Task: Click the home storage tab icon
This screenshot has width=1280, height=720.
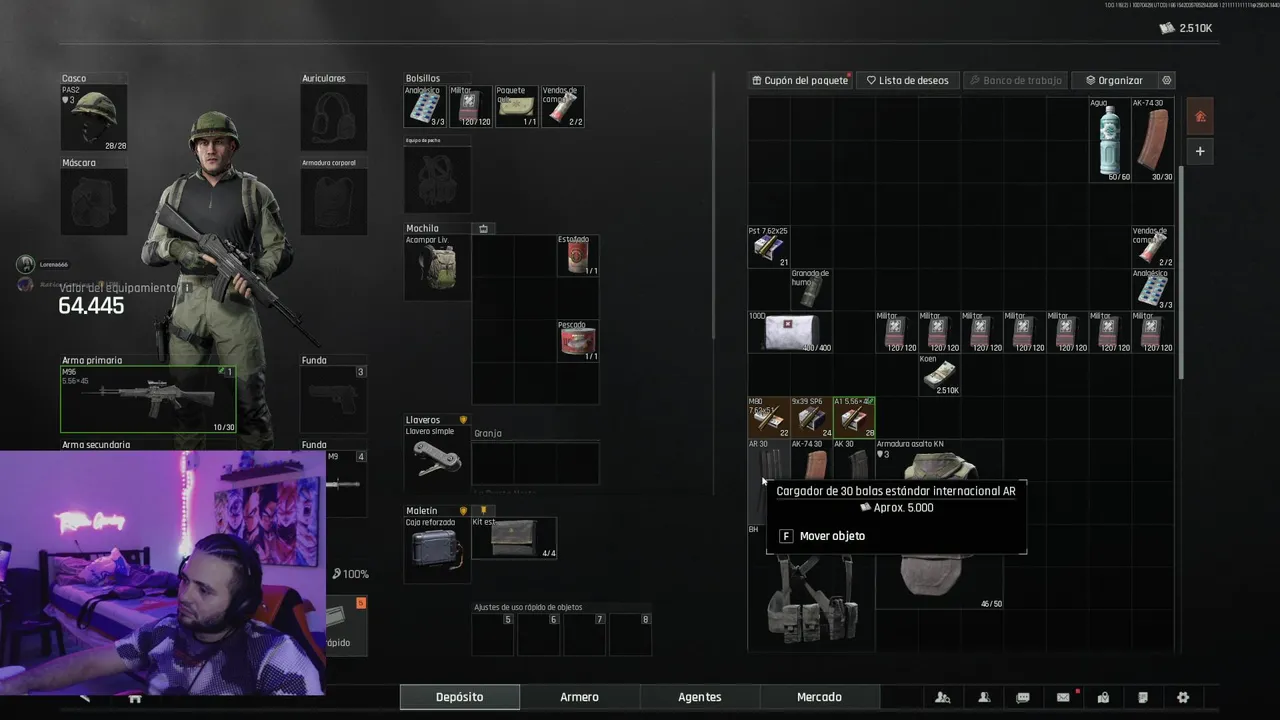Action: coord(1200,116)
